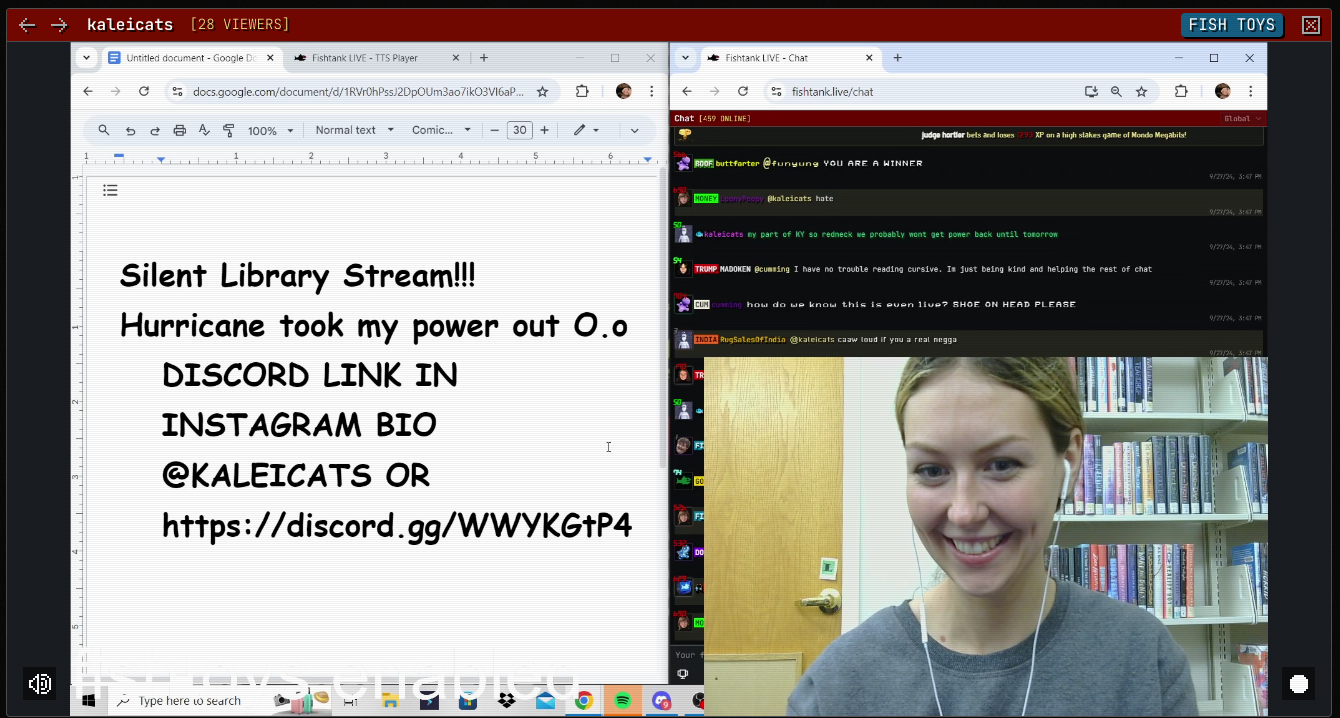Close the kaleicats stream overlay
The image size is (1340, 718).
coord(1311,25)
